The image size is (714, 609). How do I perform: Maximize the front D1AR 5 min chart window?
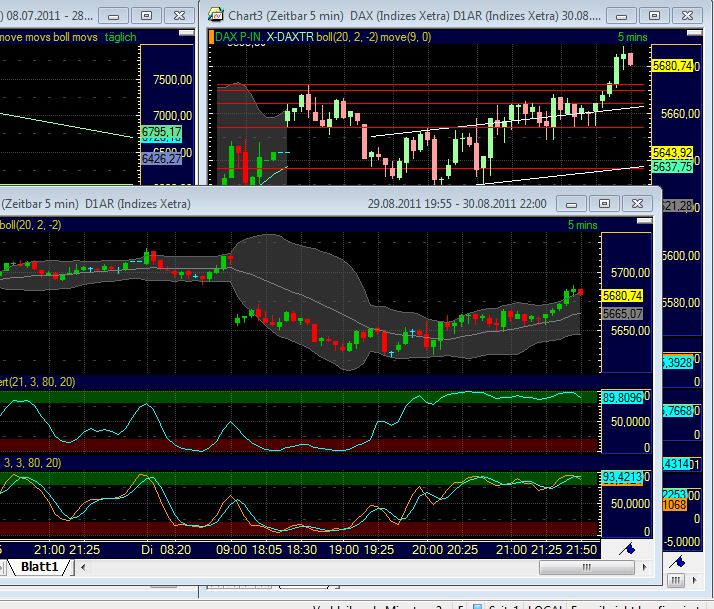[604, 204]
